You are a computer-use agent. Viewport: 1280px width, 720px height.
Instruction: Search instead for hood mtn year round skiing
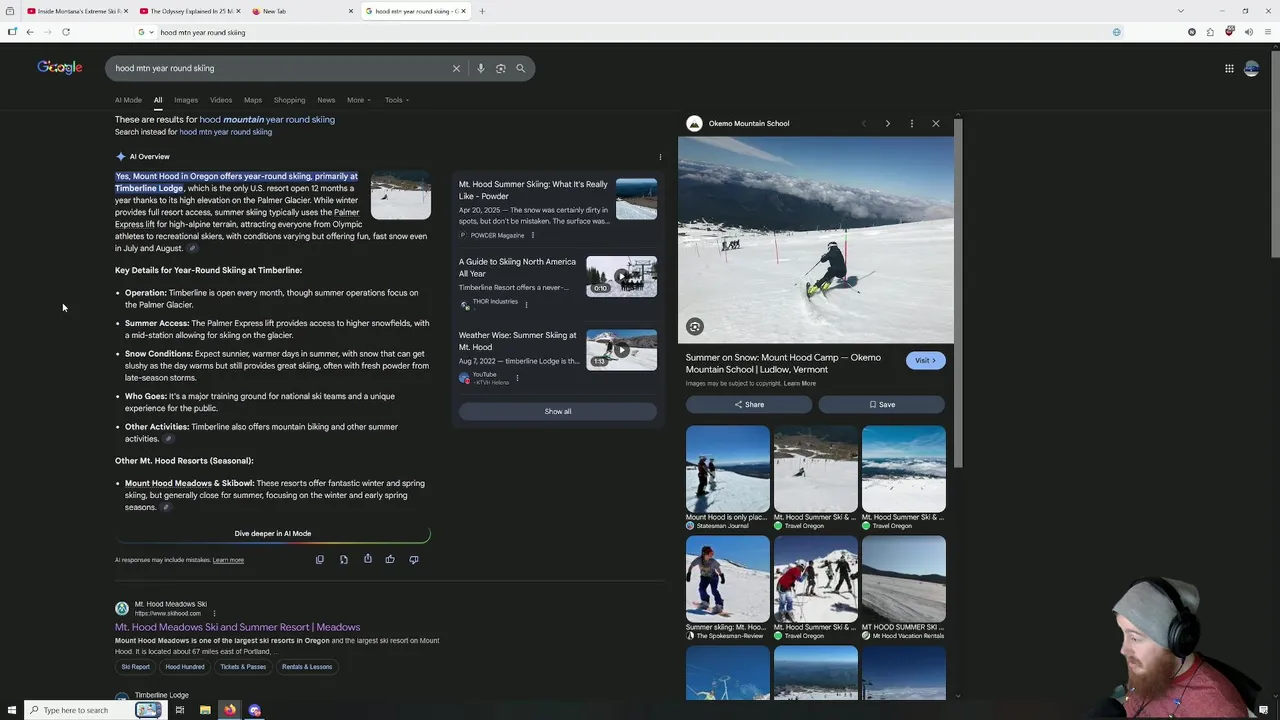point(225,132)
